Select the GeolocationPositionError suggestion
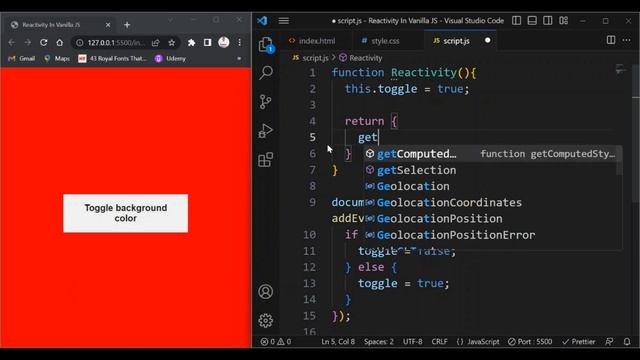The height and width of the screenshot is (360, 640). pos(493,235)
